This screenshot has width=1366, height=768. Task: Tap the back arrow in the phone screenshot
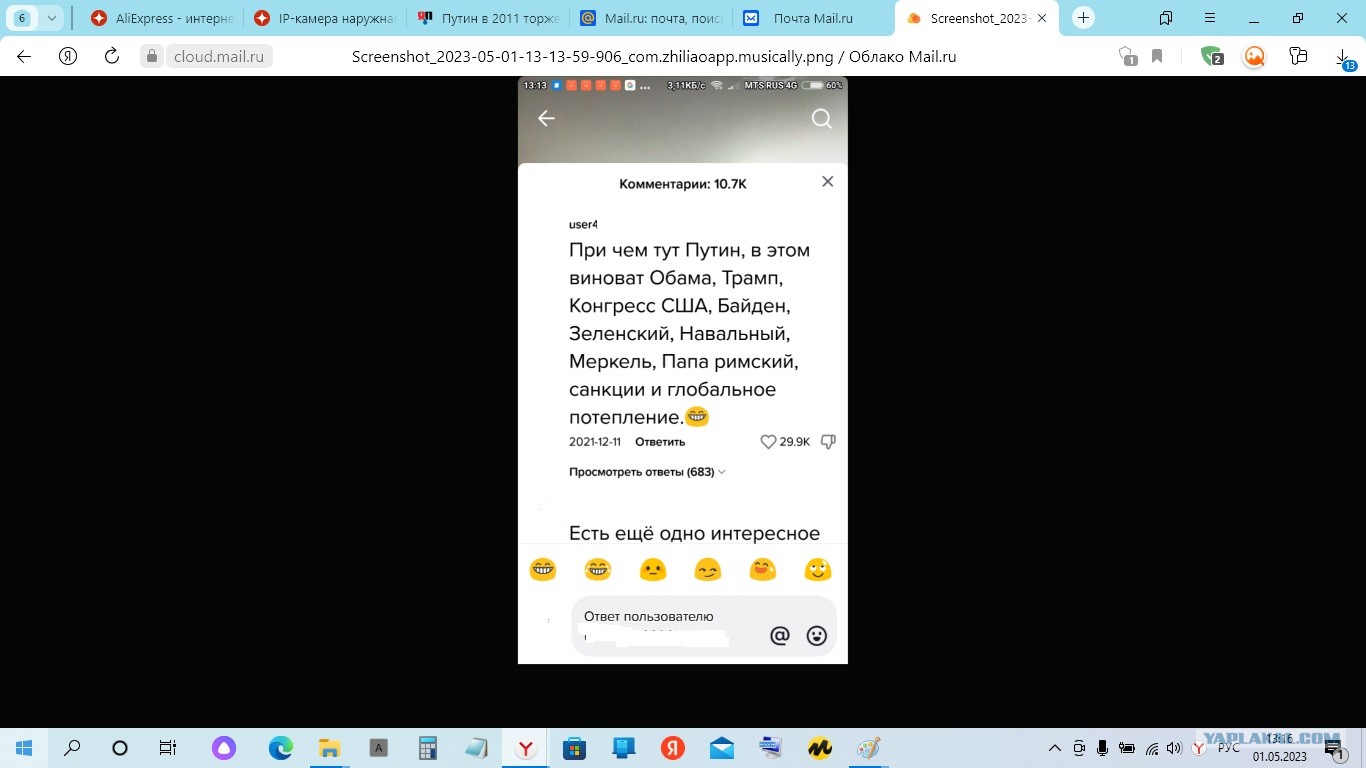(x=546, y=118)
